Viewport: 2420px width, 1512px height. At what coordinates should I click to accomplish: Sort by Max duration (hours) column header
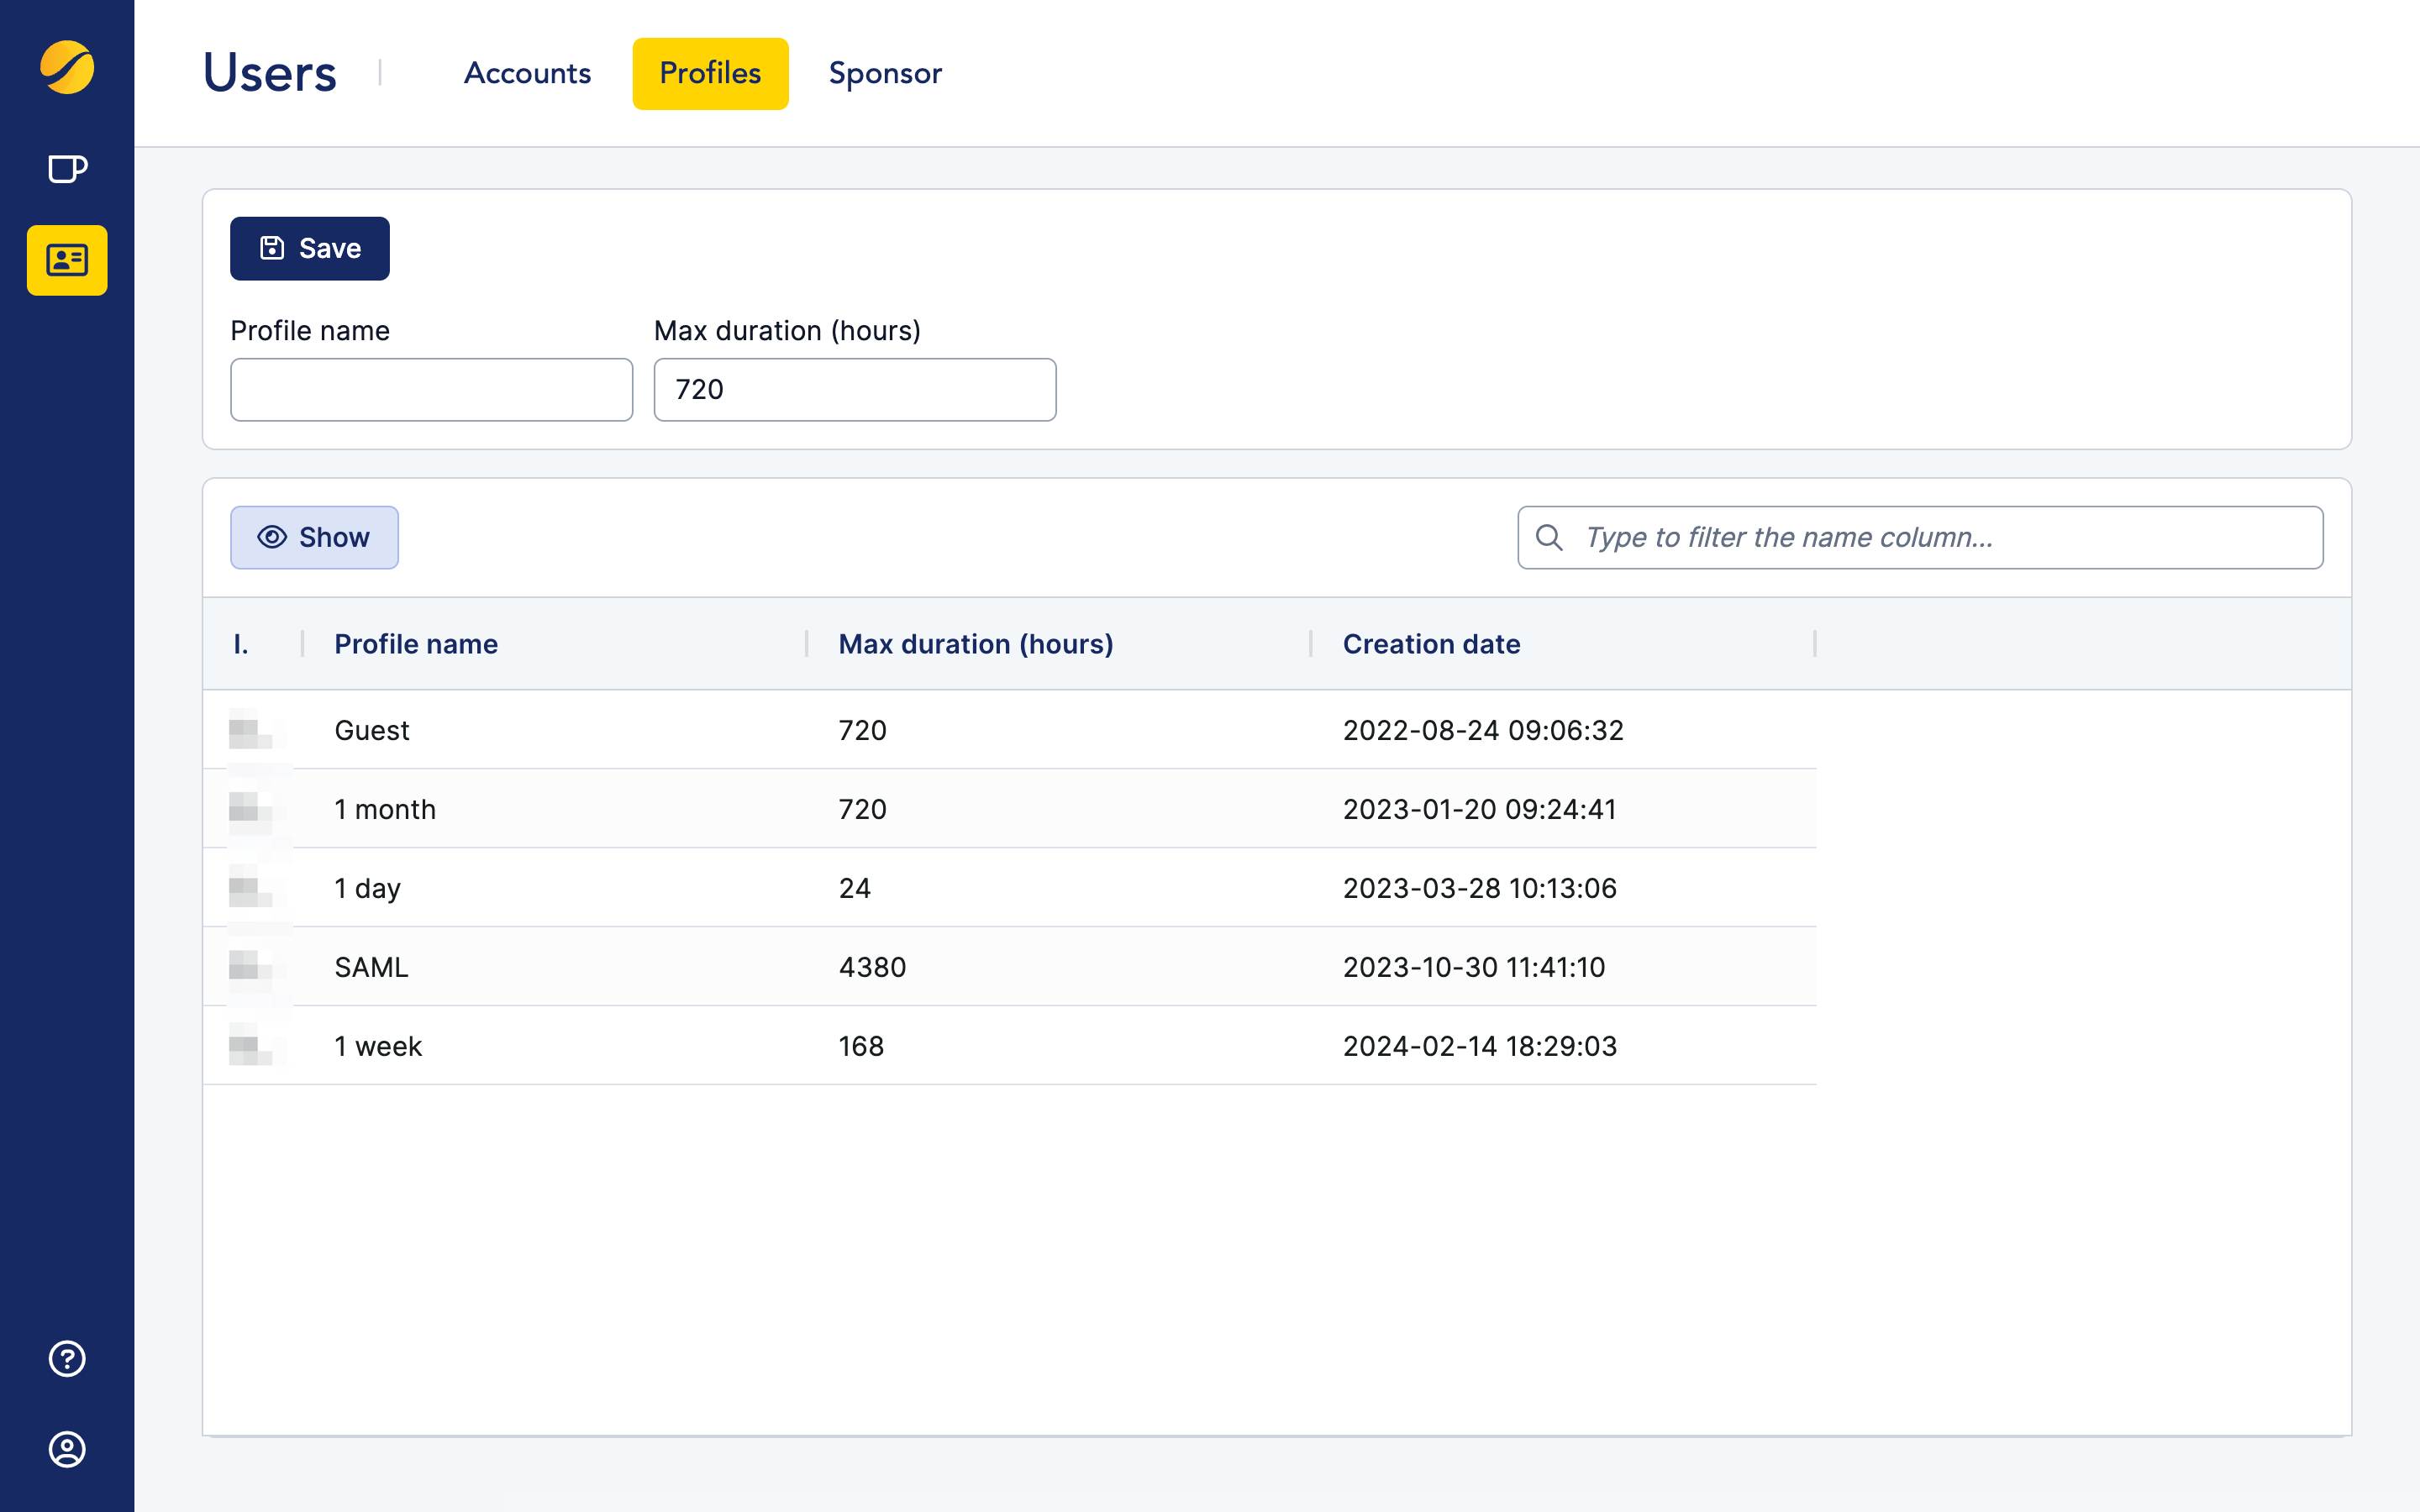(x=976, y=644)
